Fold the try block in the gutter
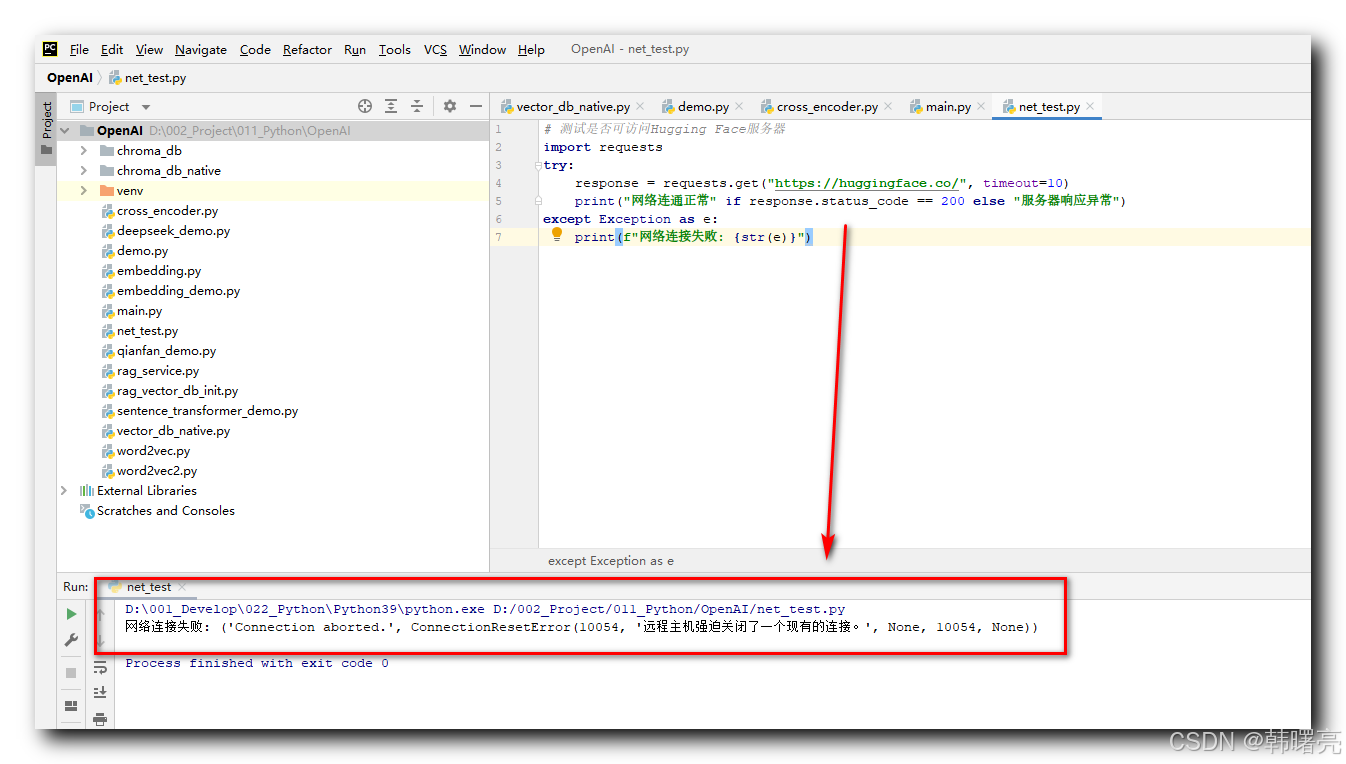The width and height of the screenshot is (1346, 764). point(538,165)
